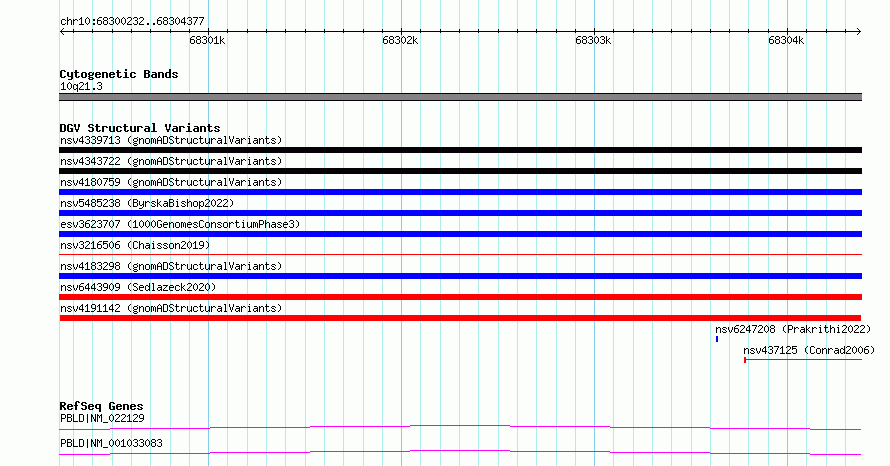
Task: Open variant label nsv5485238 ByrskaBishop2022
Action: [147, 203]
